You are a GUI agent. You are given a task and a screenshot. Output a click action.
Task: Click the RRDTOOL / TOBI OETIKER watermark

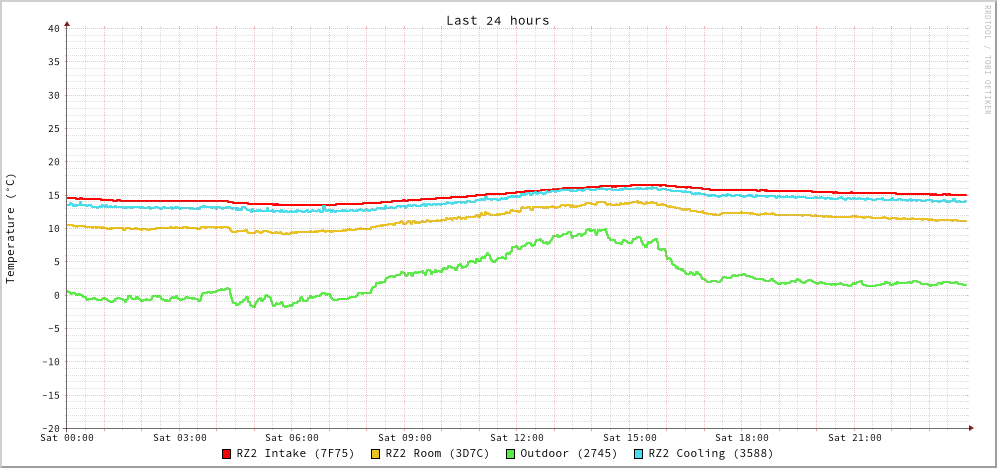(987, 59)
